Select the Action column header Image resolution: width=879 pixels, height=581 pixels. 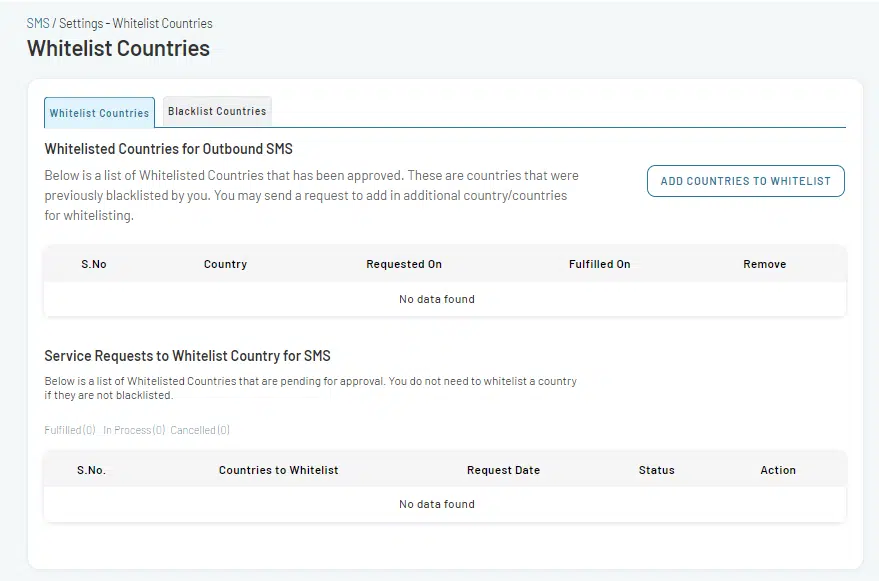click(778, 470)
